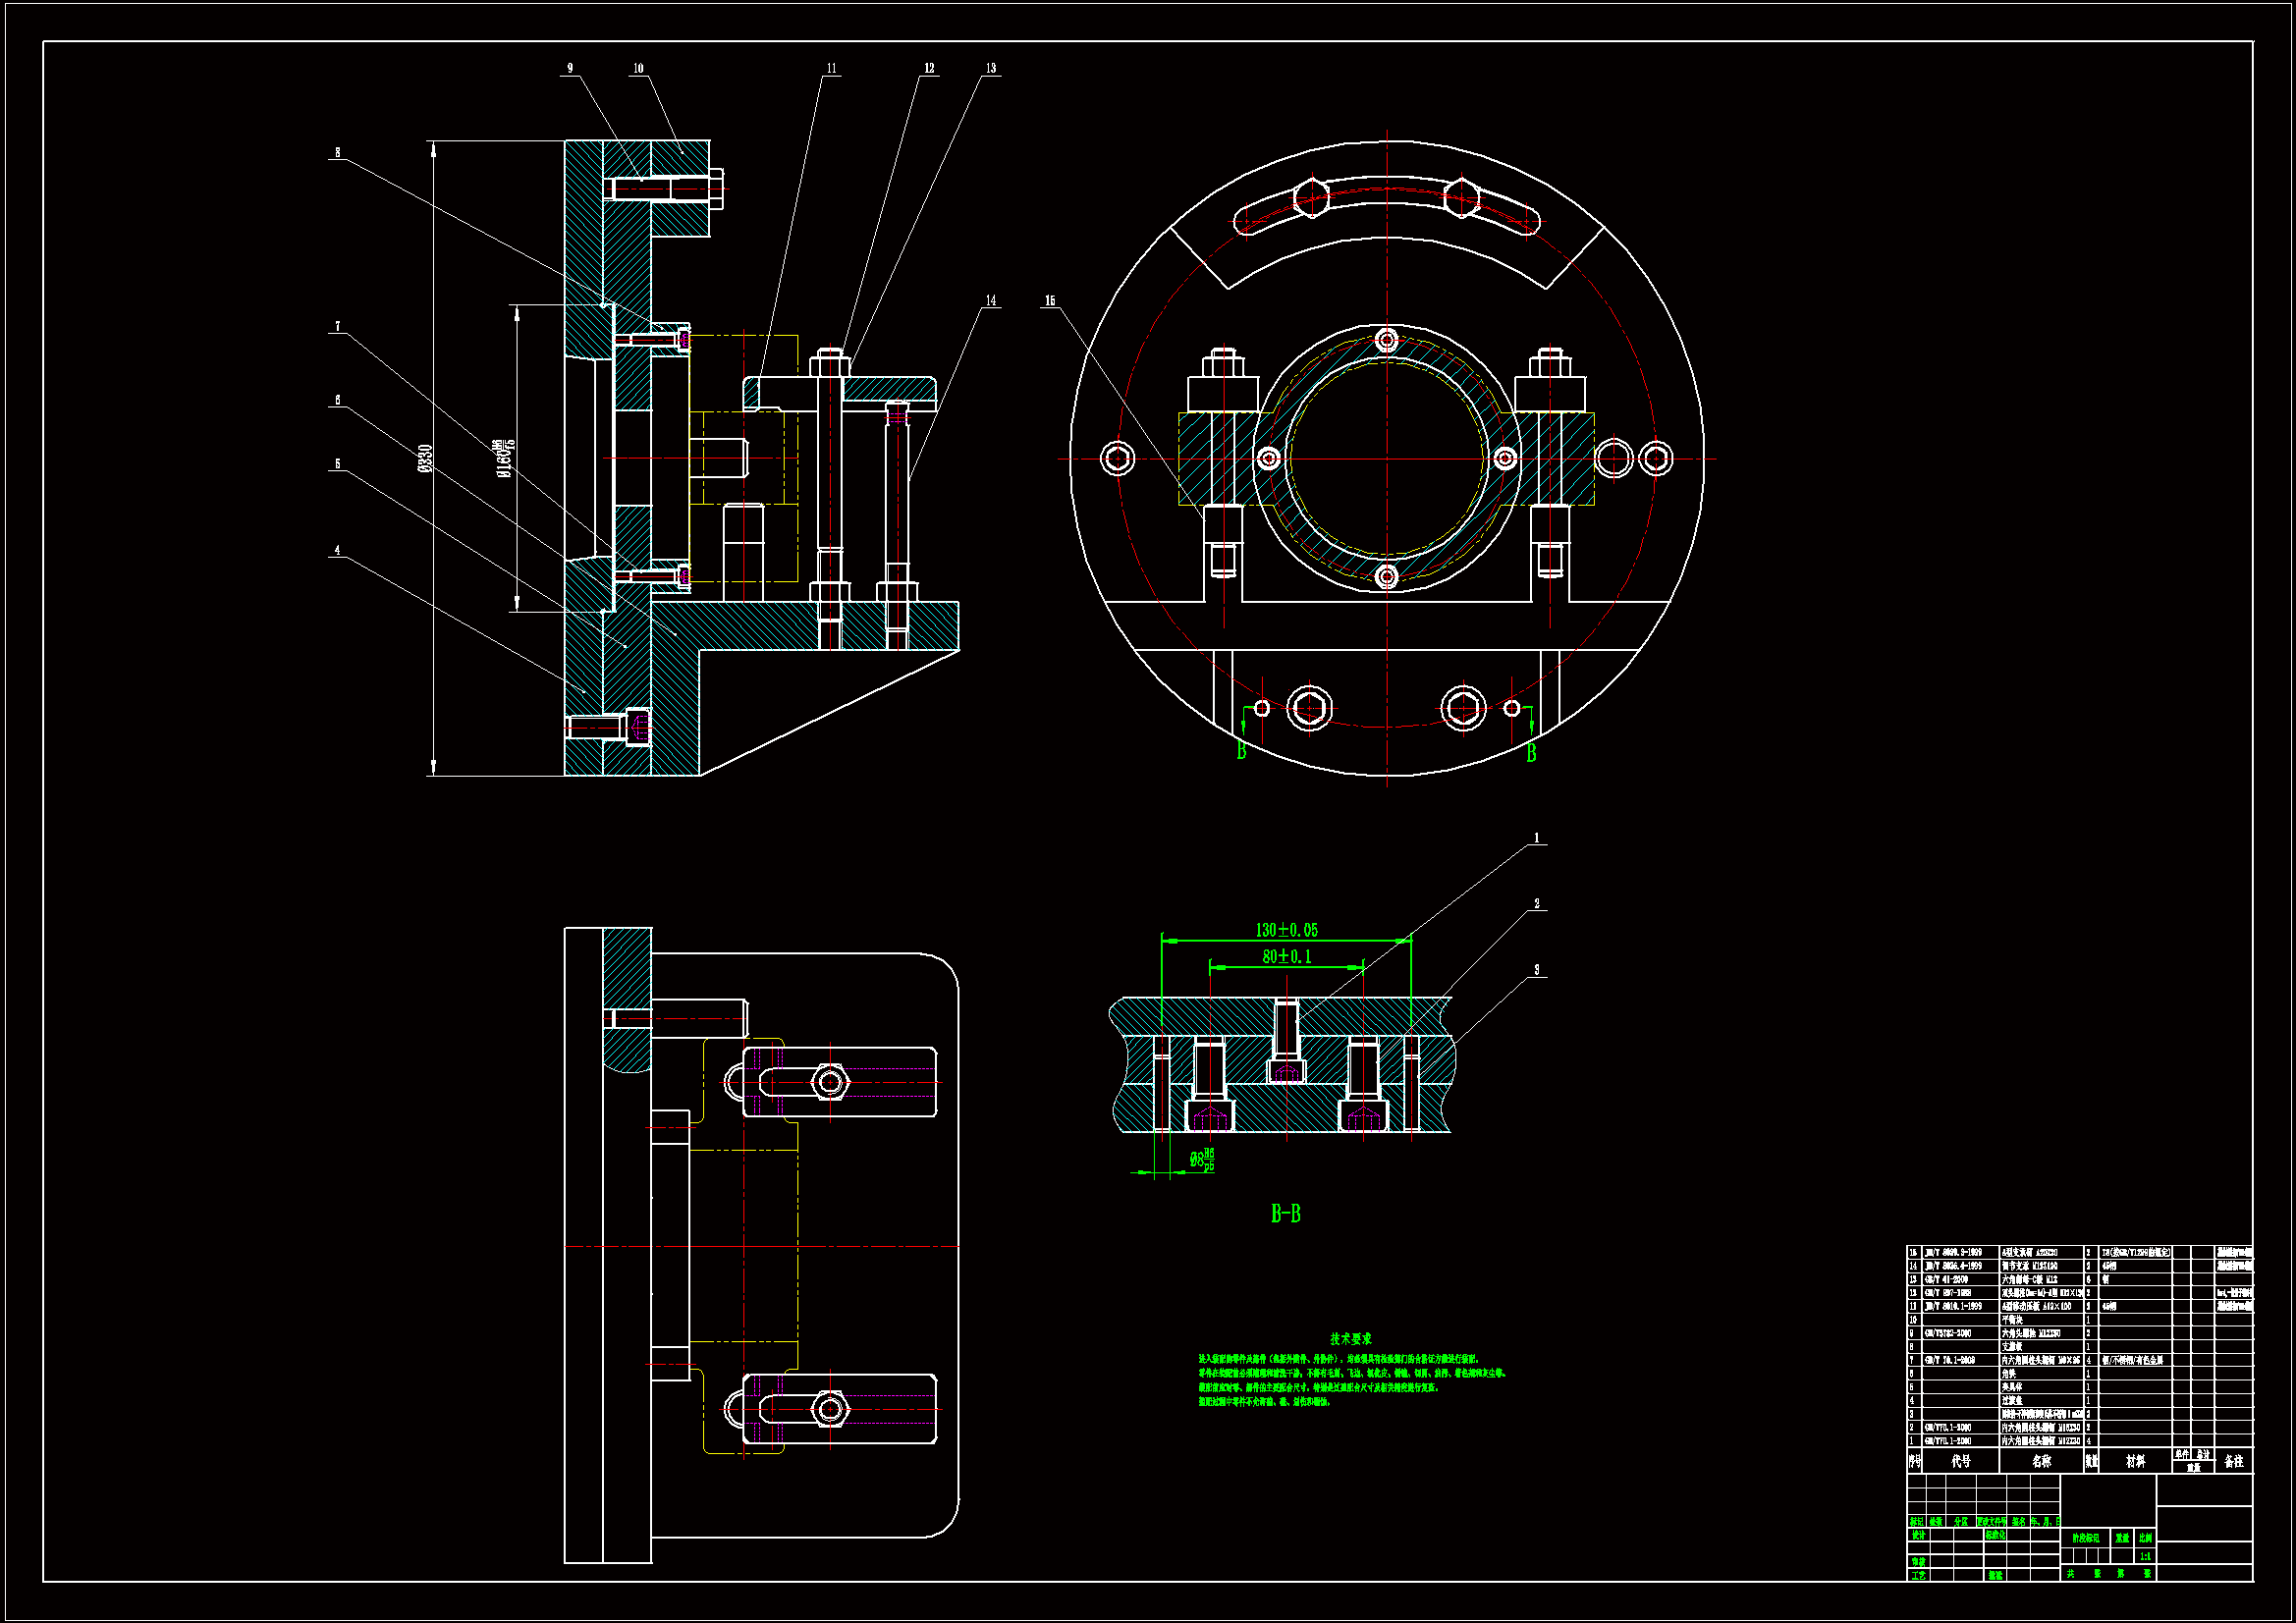Select the Ø160 fit dimension text
Screen dimensions: 2296x1623
(x=505, y=458)
